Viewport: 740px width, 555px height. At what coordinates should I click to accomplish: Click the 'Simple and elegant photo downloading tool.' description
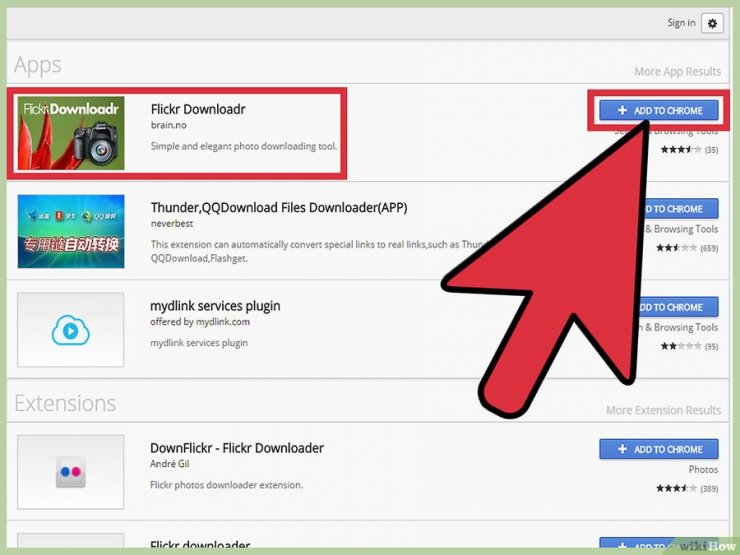[x=244, y=146]
